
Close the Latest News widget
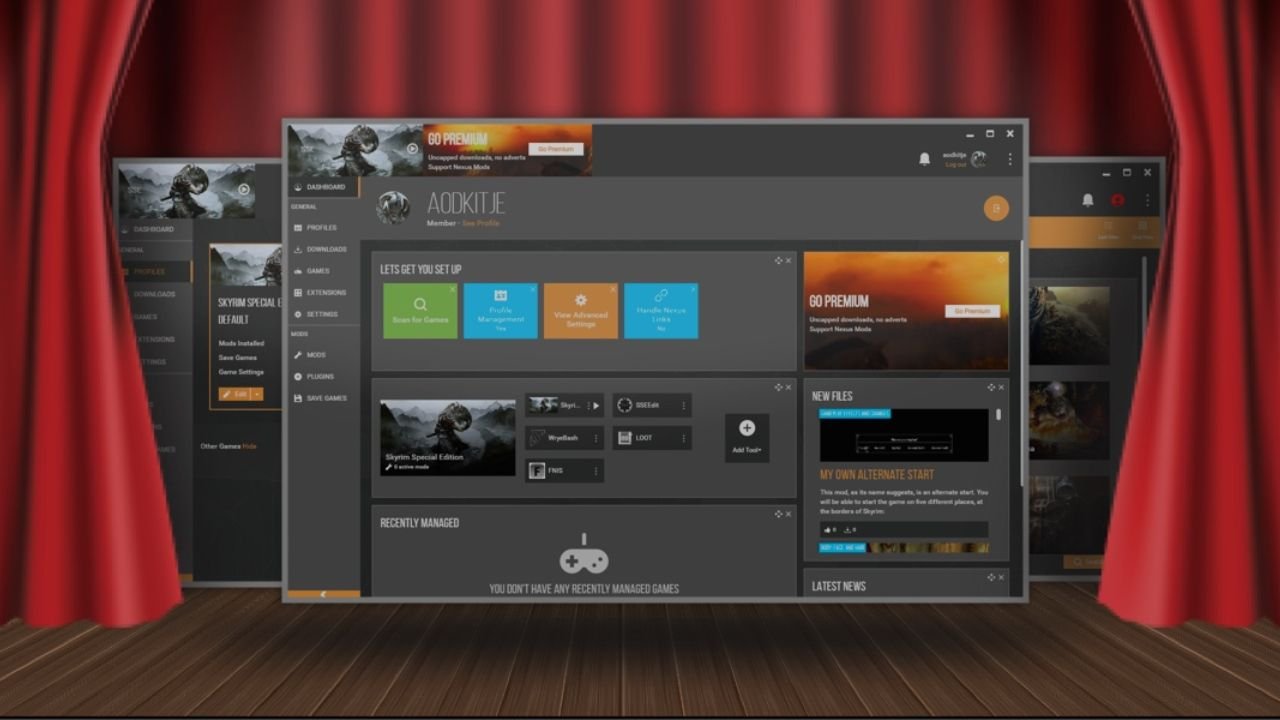[1001, 577]
